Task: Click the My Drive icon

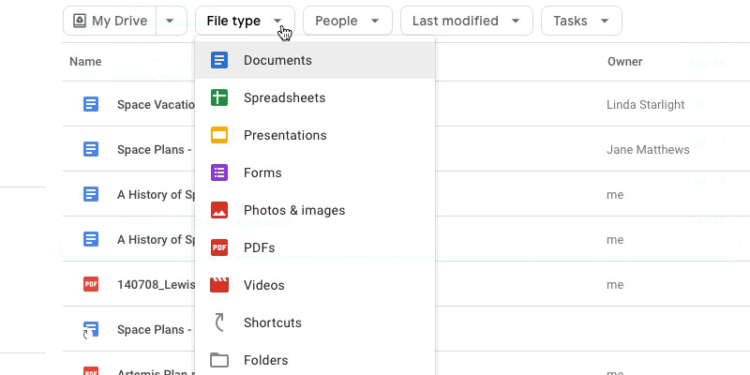Action: 79,21
